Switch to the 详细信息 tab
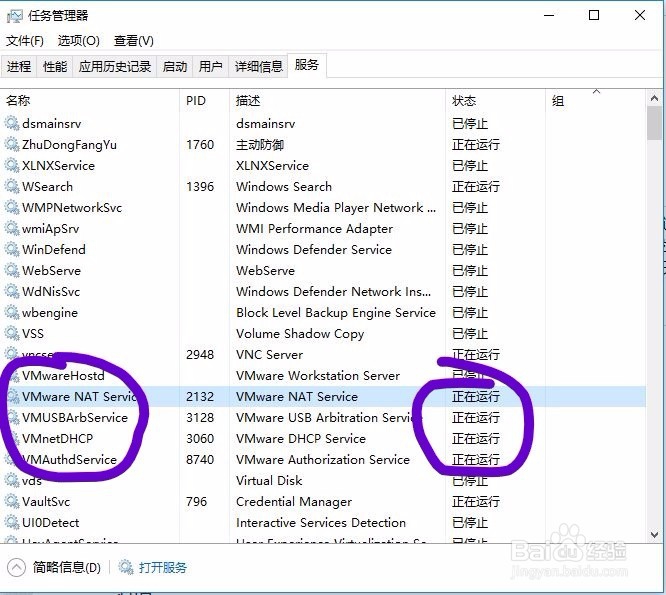Viewport: 666px width, 595px height. tap(259, 67)
